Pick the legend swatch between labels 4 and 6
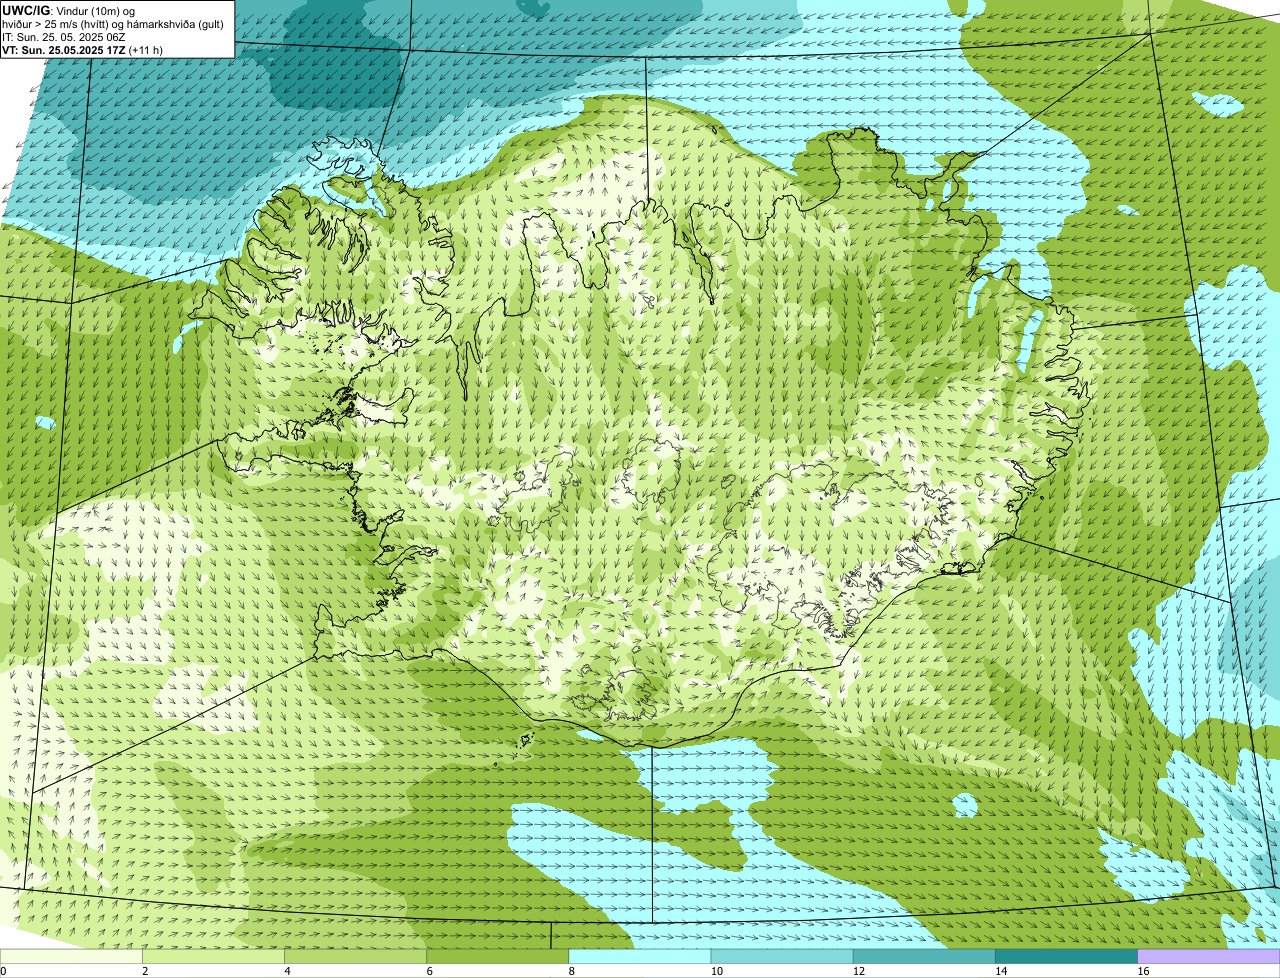Image resolution: width=1280 pixels, height=978 pixels. [x=356, y=957]
